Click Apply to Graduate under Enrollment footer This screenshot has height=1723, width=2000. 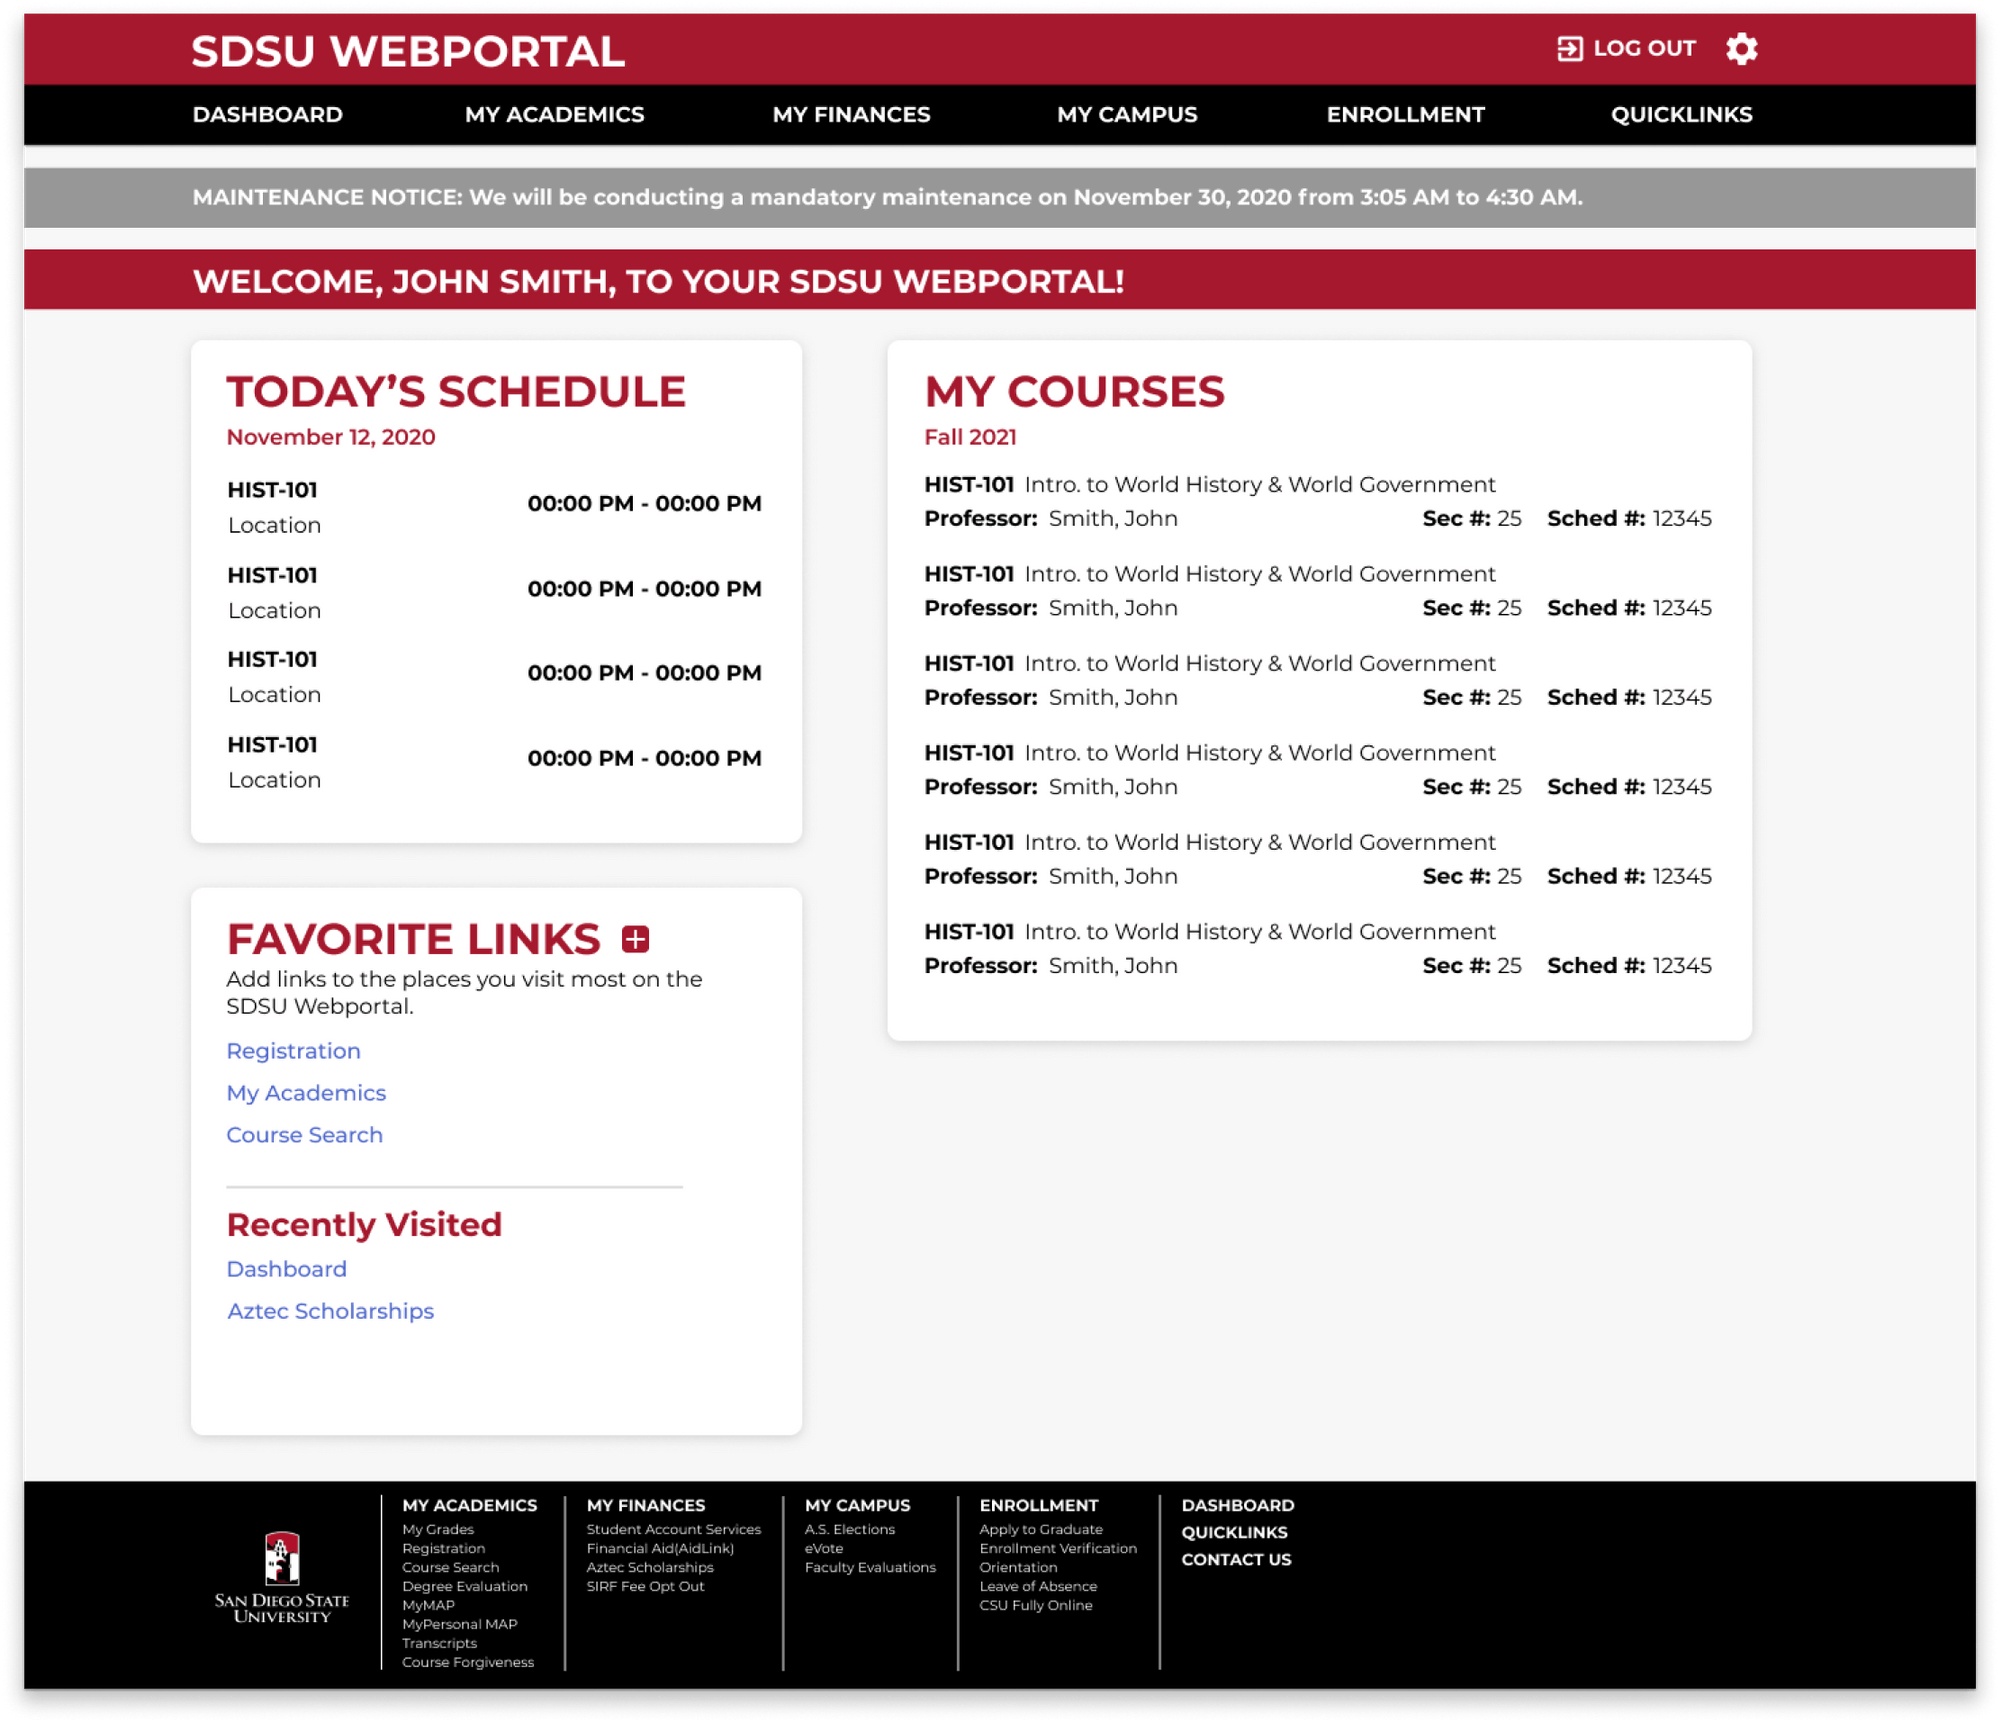[1040, 1529]
